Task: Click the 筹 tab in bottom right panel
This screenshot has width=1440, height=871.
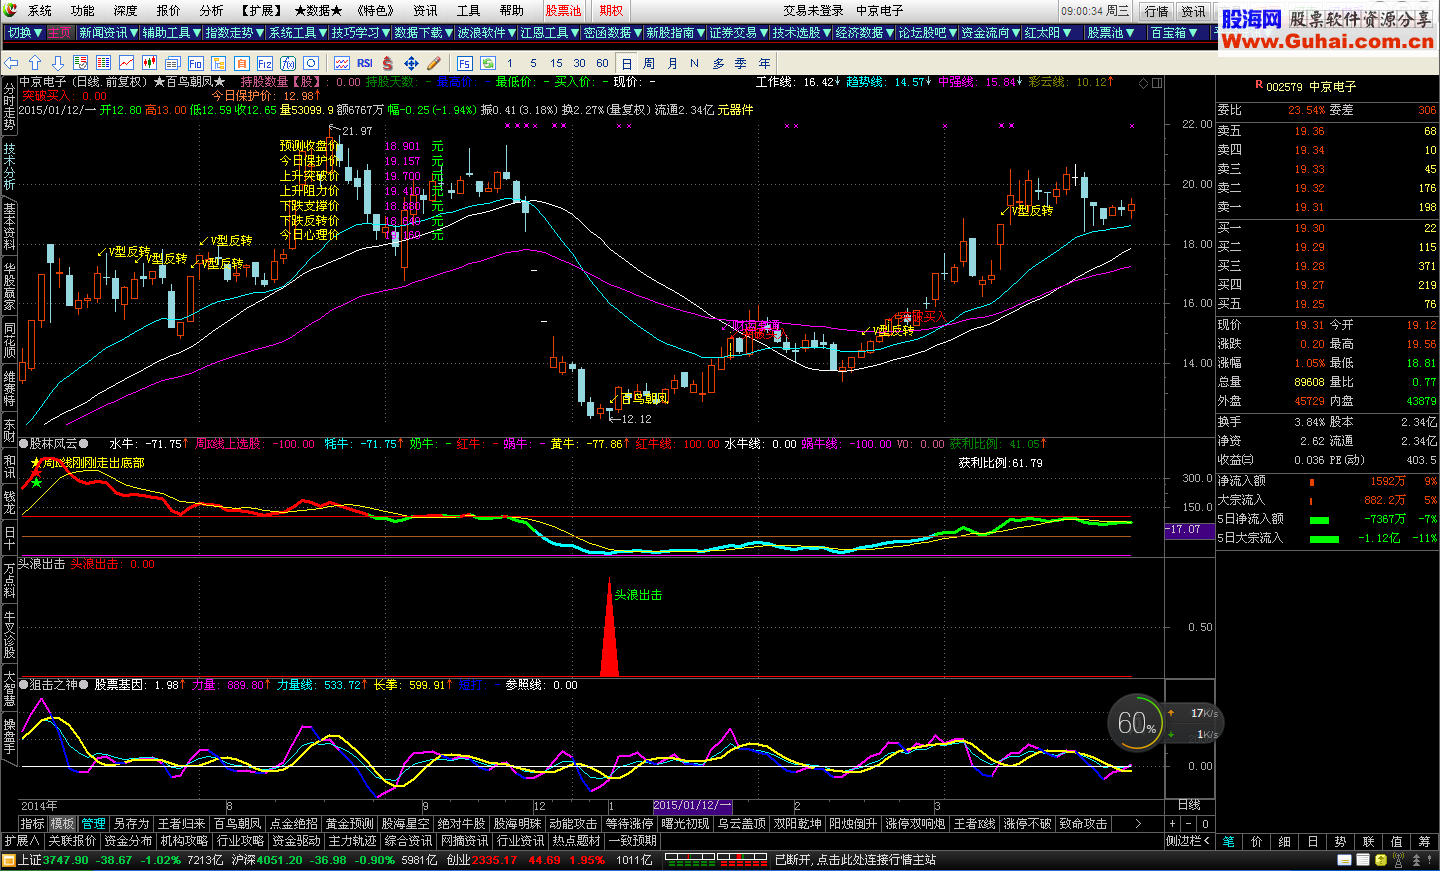Action: [x=1424, y=841]
